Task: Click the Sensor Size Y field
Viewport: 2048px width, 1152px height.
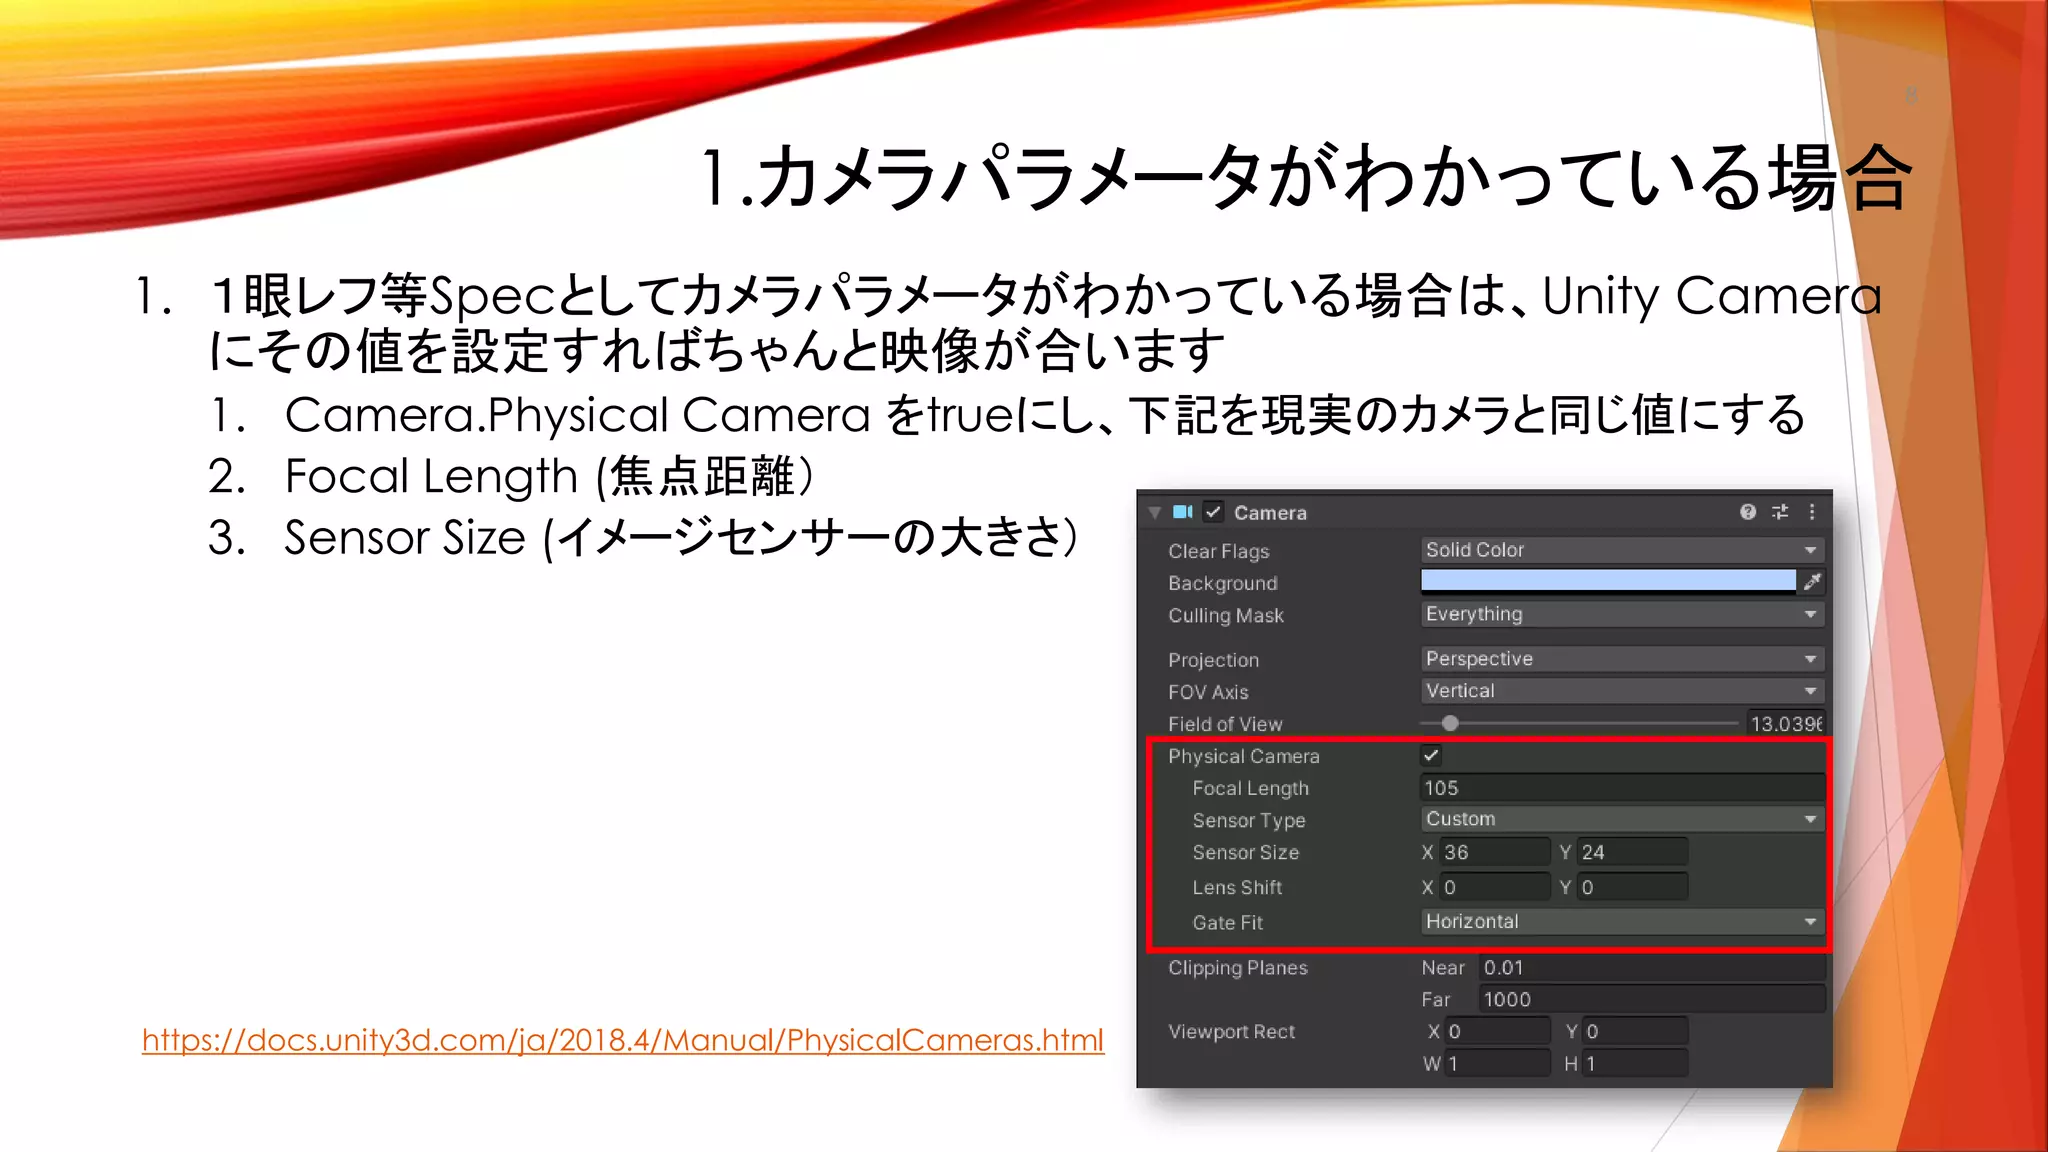Action: [x=1632, y=852]
